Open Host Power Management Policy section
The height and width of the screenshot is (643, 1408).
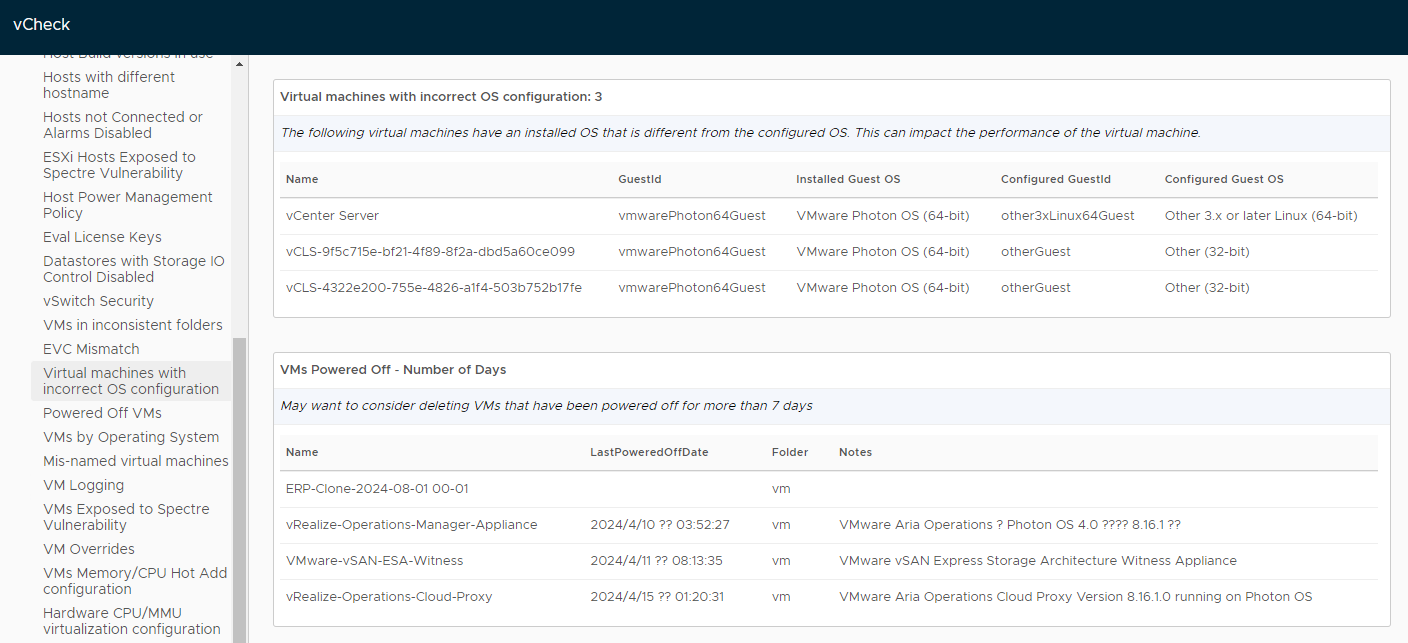pyautogui.click(x=128, y=205)
